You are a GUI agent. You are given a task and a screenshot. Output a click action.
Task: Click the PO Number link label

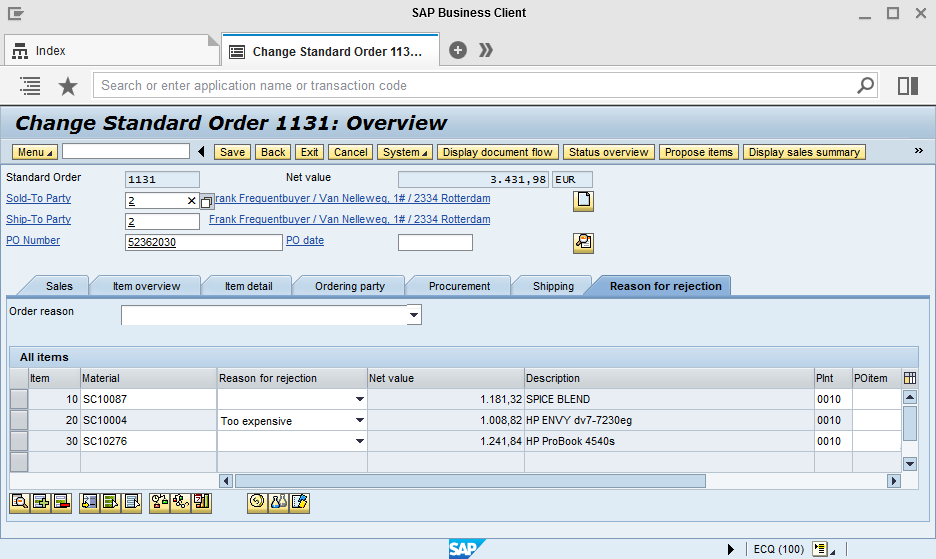pos(33,240)
